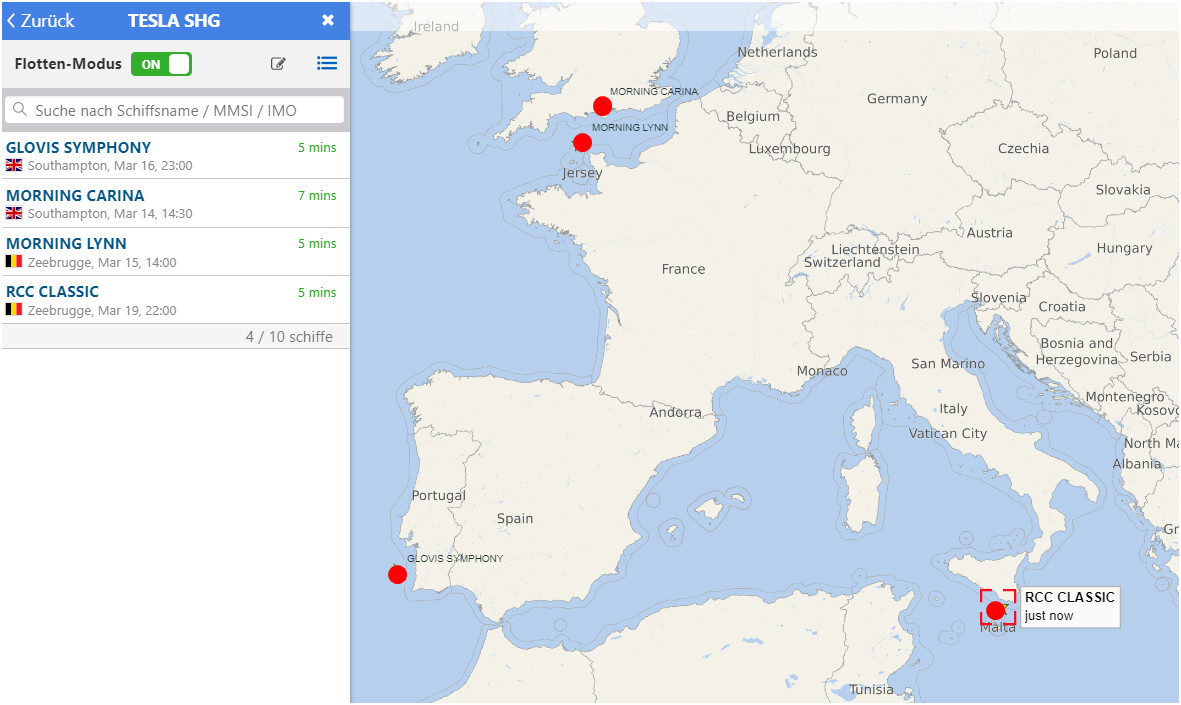Click '5 mins' in the RCC CLASSIC row
Image resolution: width=1181 pixels, height=705 pixels.
tap(317, 292)
